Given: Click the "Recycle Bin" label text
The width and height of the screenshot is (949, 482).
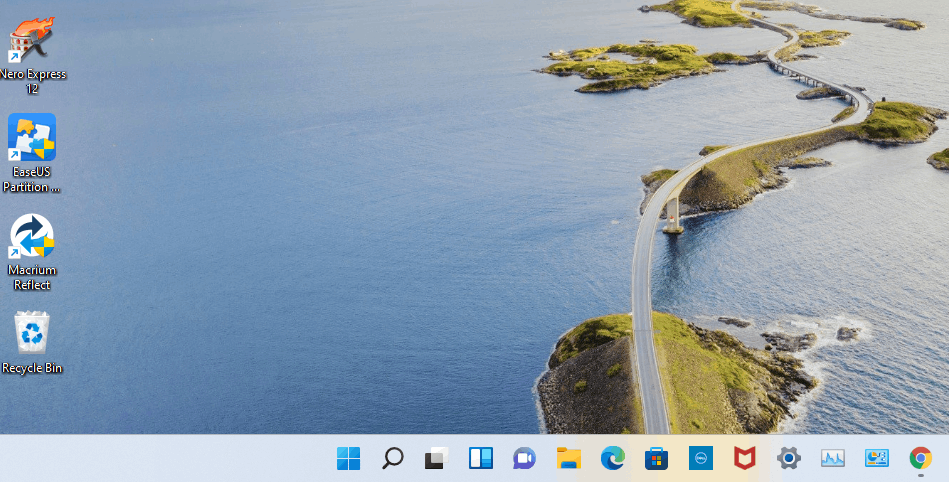Looking at the screenshot, I should [x=32, y=368].
